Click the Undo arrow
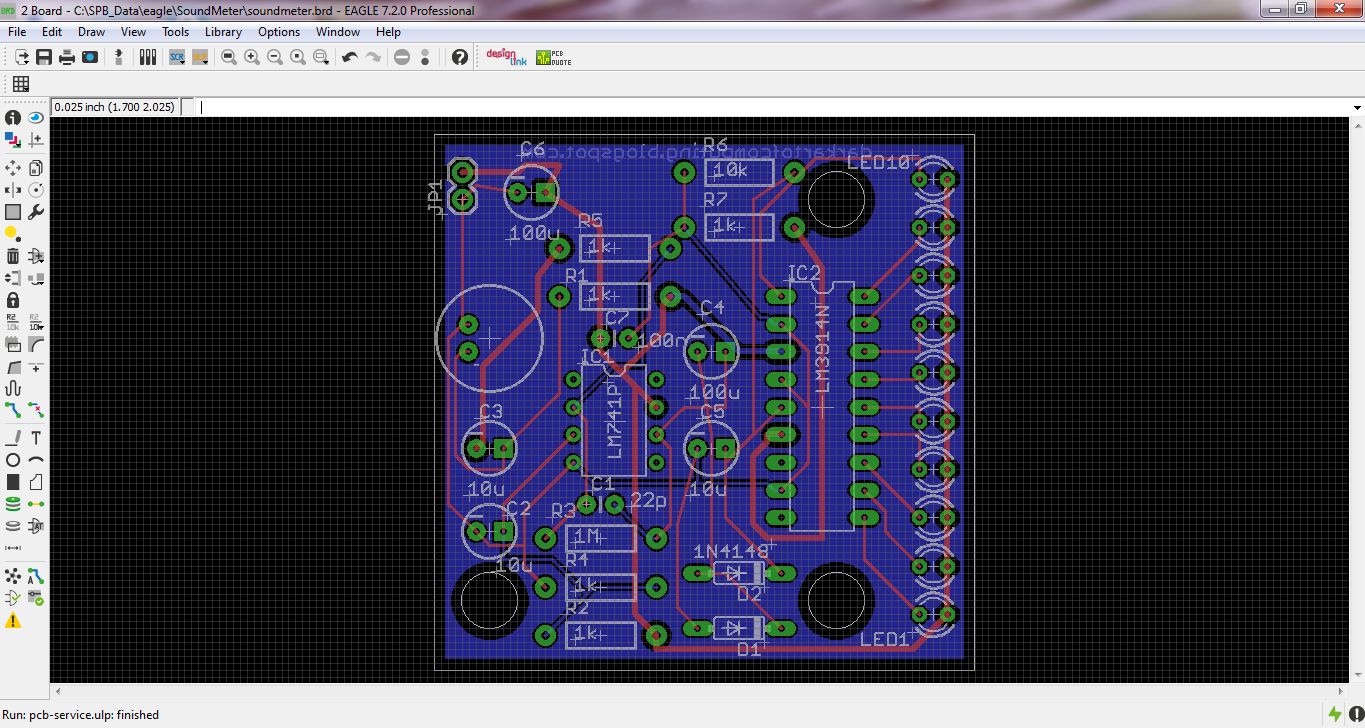This screenshot has height=728, width=1365. tap(350, 58)
